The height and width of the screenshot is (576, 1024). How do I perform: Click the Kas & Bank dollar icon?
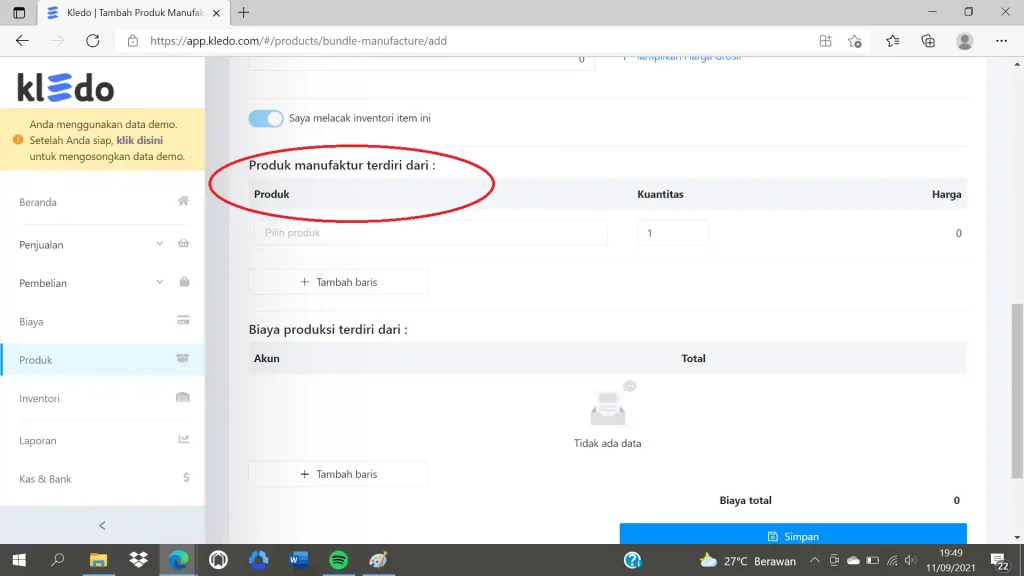point(186,478)
